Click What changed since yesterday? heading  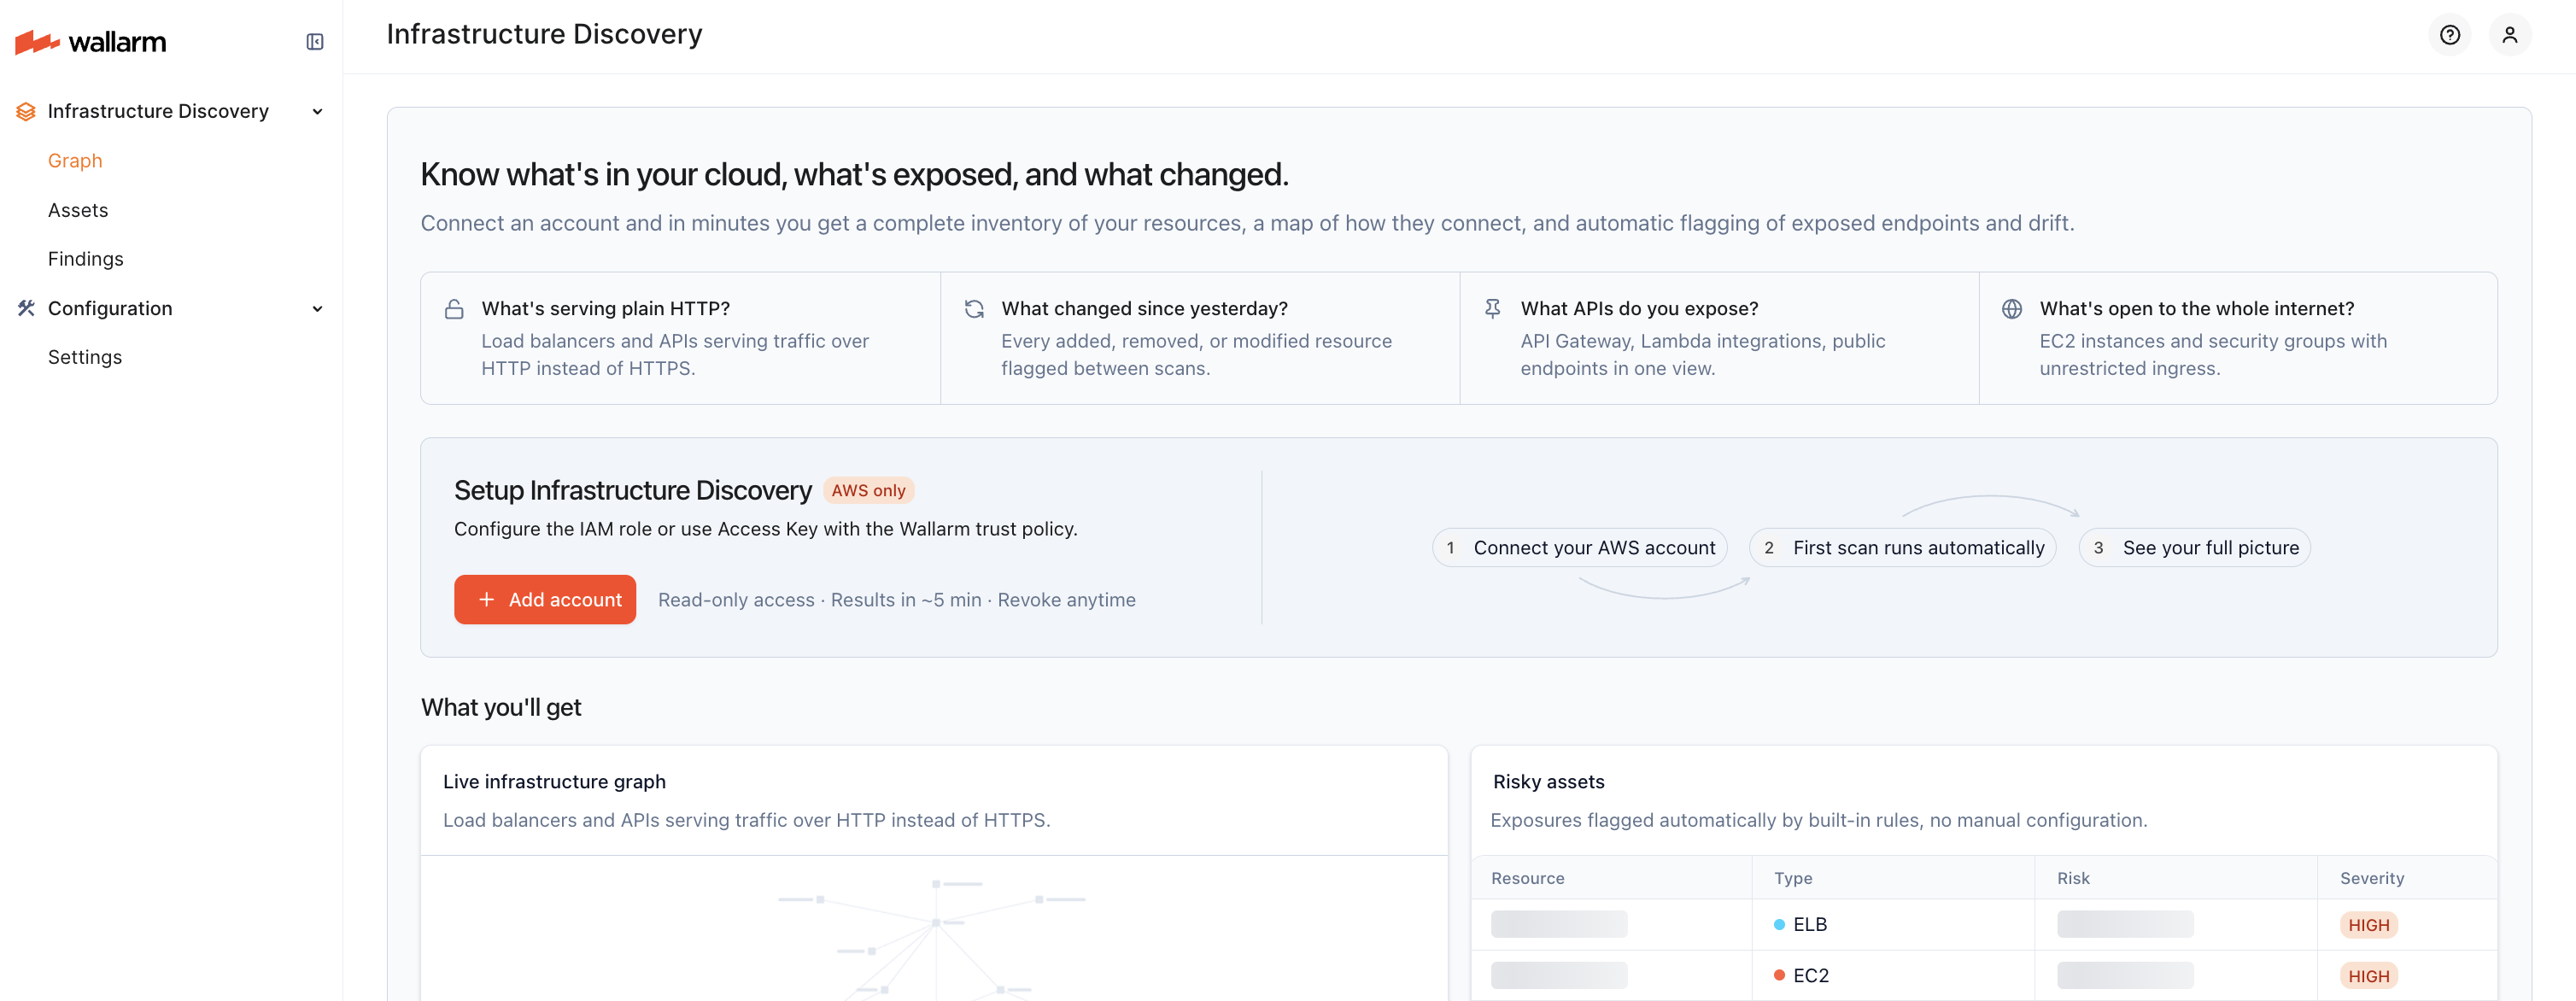1144,309
